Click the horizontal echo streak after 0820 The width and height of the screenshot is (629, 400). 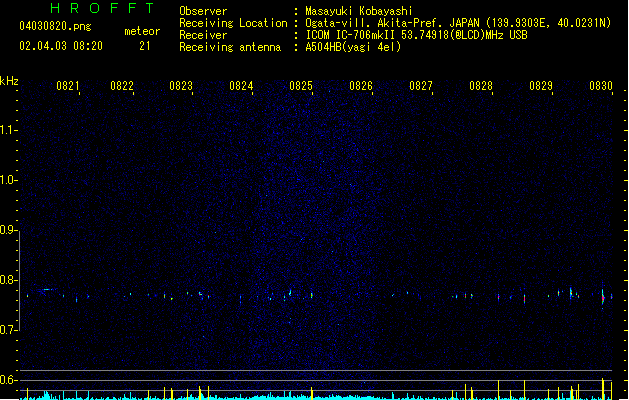[x=47, y=289]
